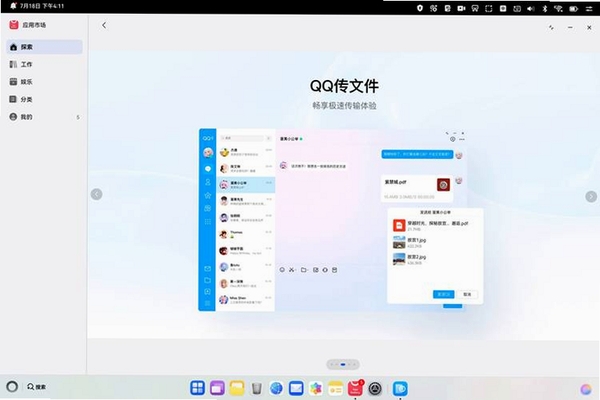
Task: Open the notification bell in the status bar
Action: click(x=13, y=6)
